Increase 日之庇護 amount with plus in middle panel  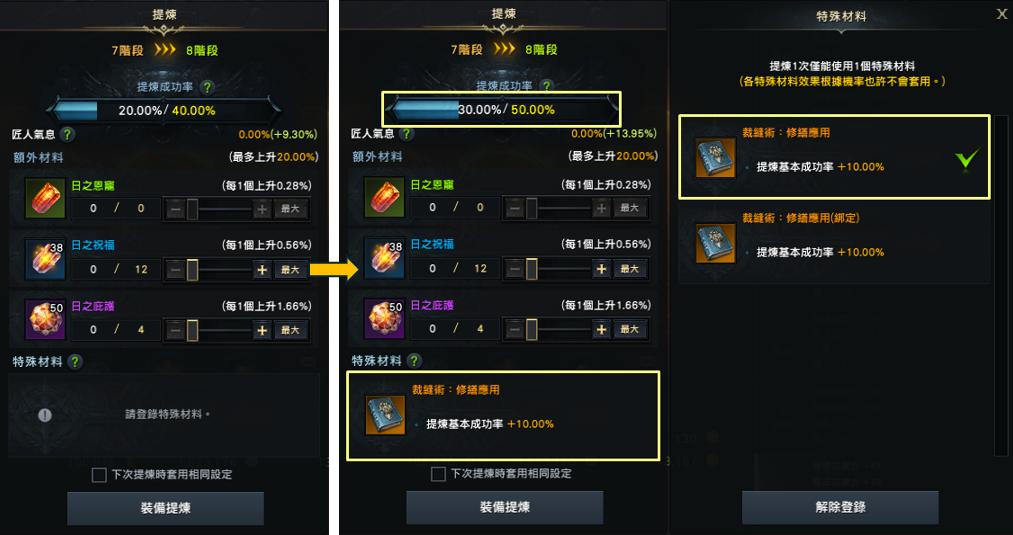click(601, 330)
